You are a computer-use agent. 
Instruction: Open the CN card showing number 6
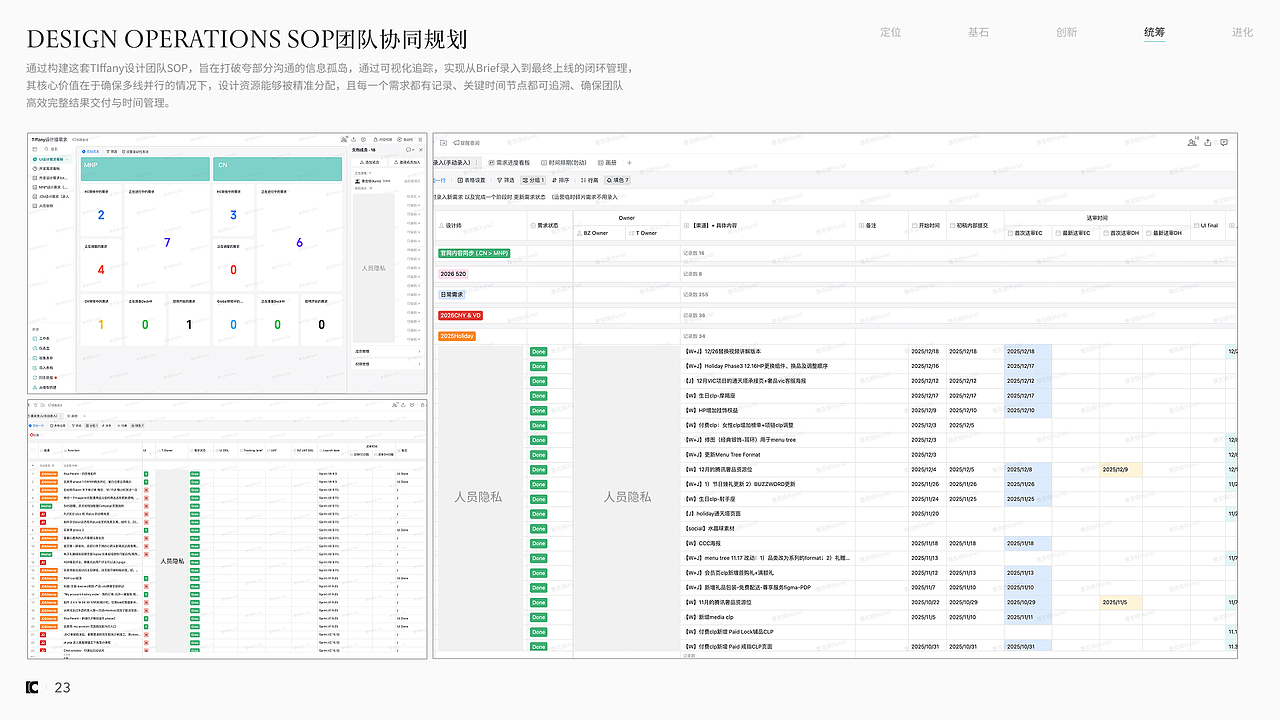299,238
